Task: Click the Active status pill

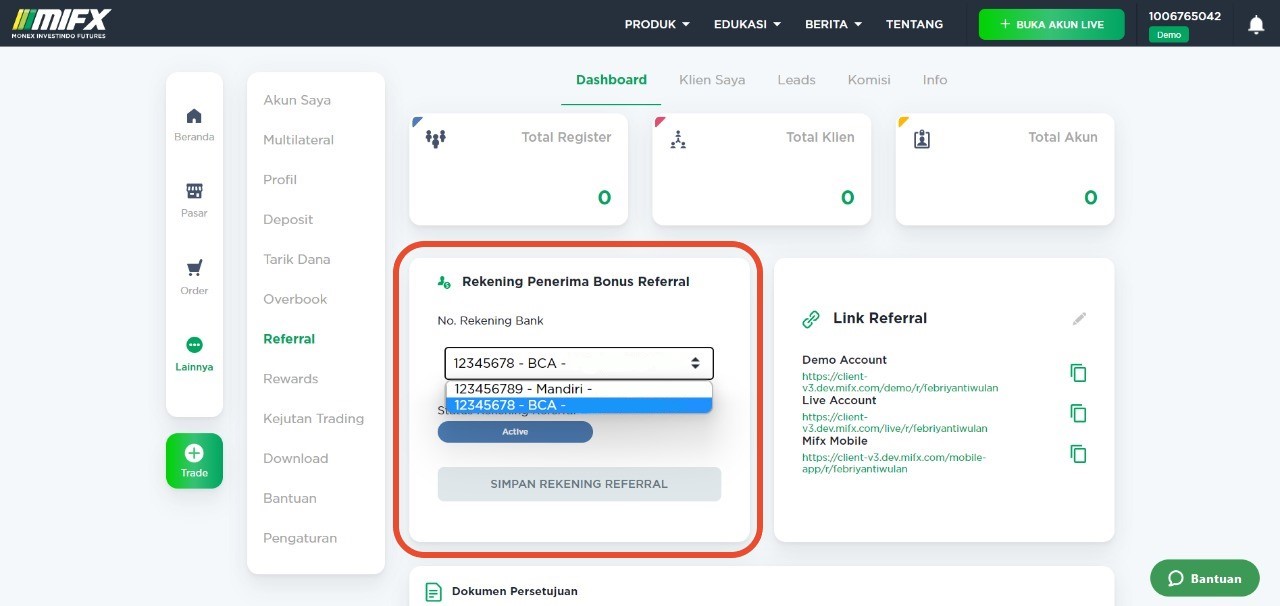Action: pyautogui.click(x=515, y=432)
